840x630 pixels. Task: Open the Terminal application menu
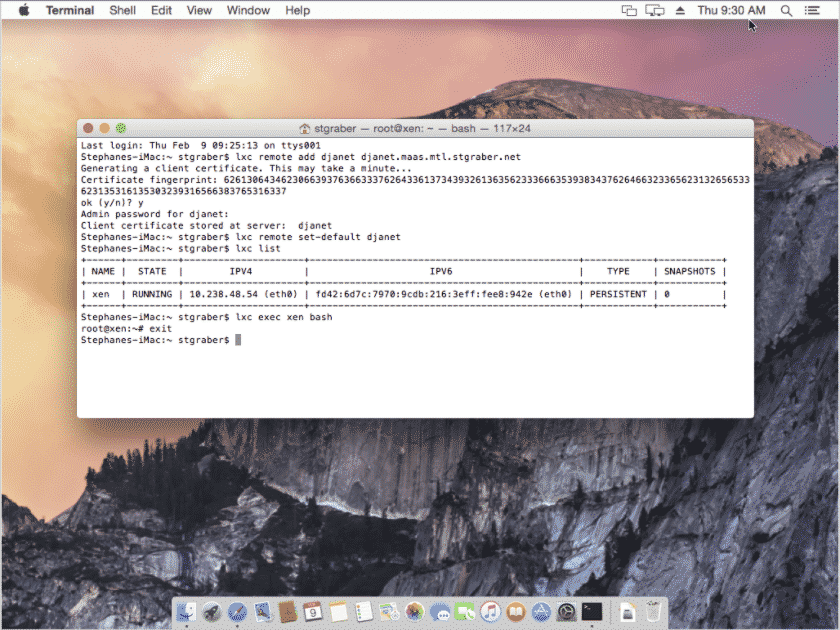coord(70,10)
